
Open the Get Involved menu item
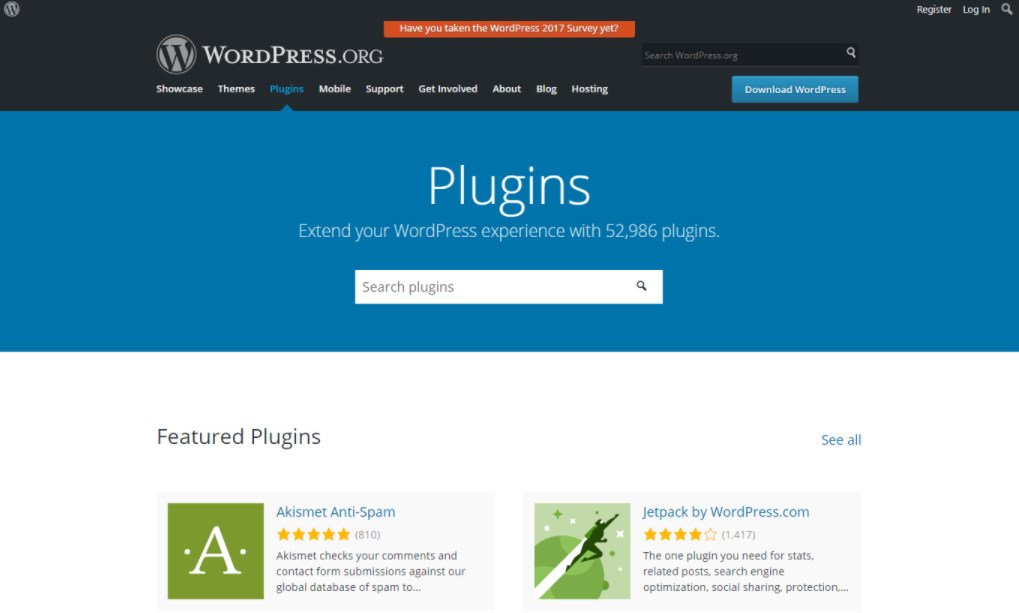point(448,89)
